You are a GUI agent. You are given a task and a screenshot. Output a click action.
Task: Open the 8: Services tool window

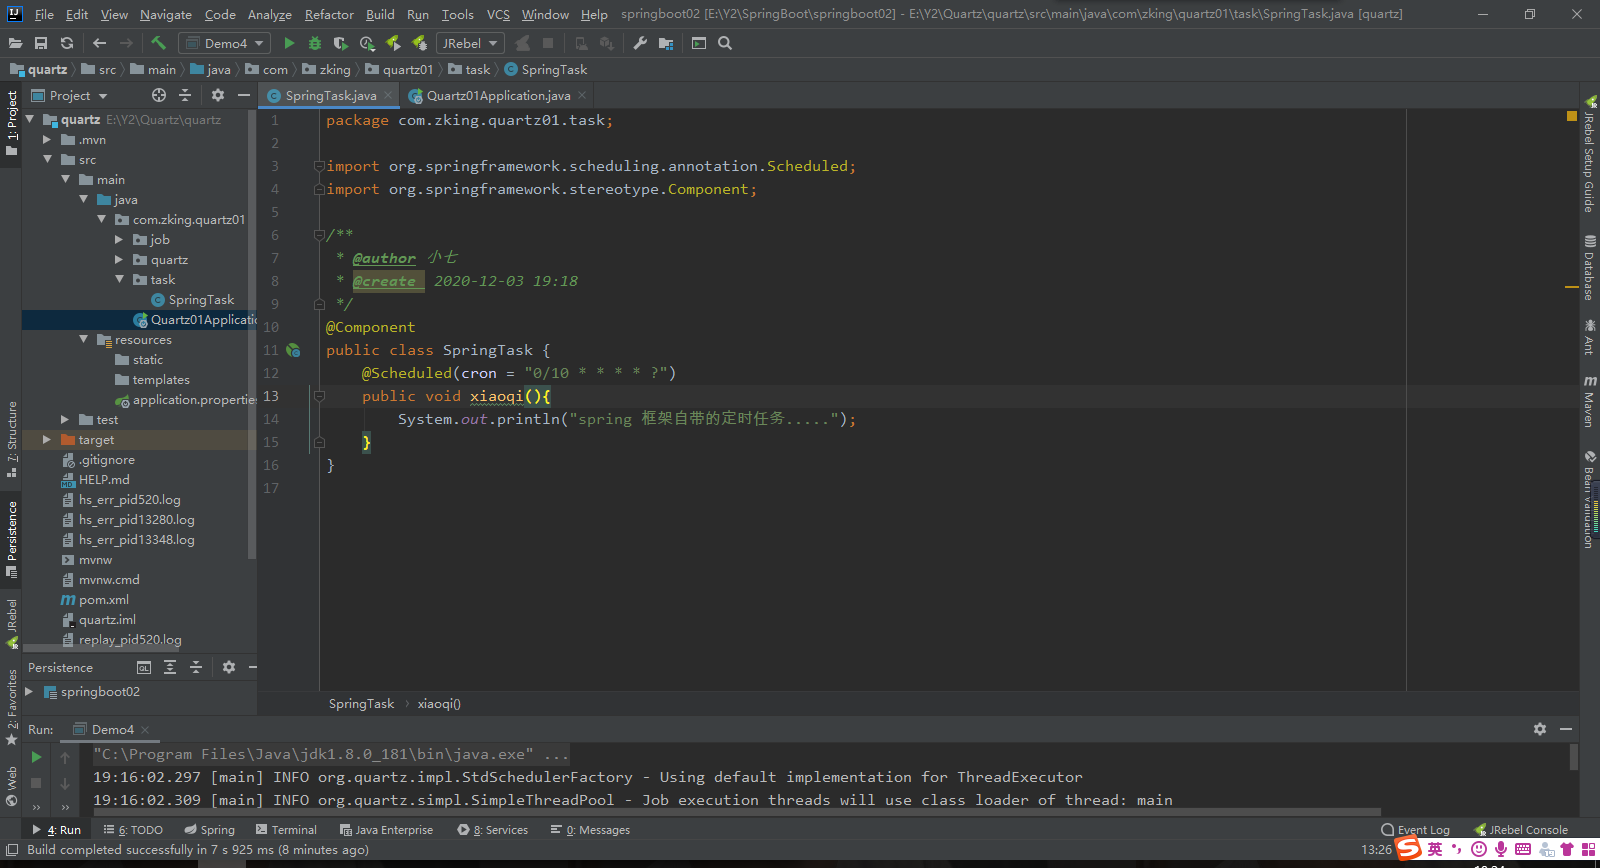pos(492,830)
